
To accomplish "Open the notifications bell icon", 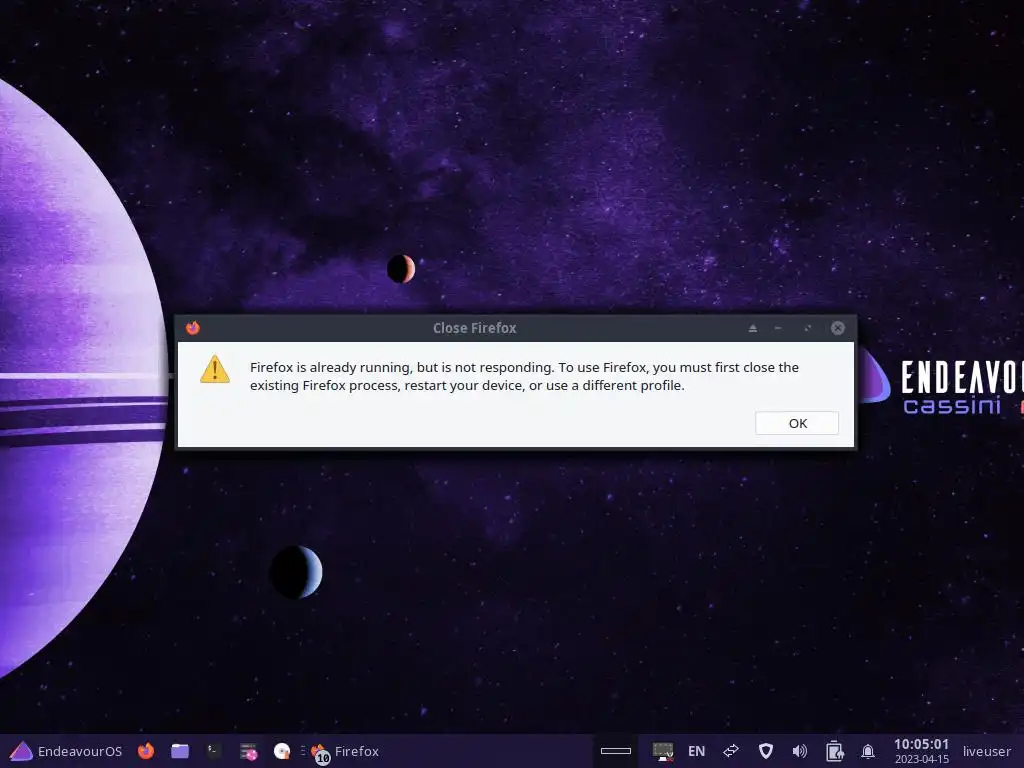I will pyautogui.click(x=868, y=751).
